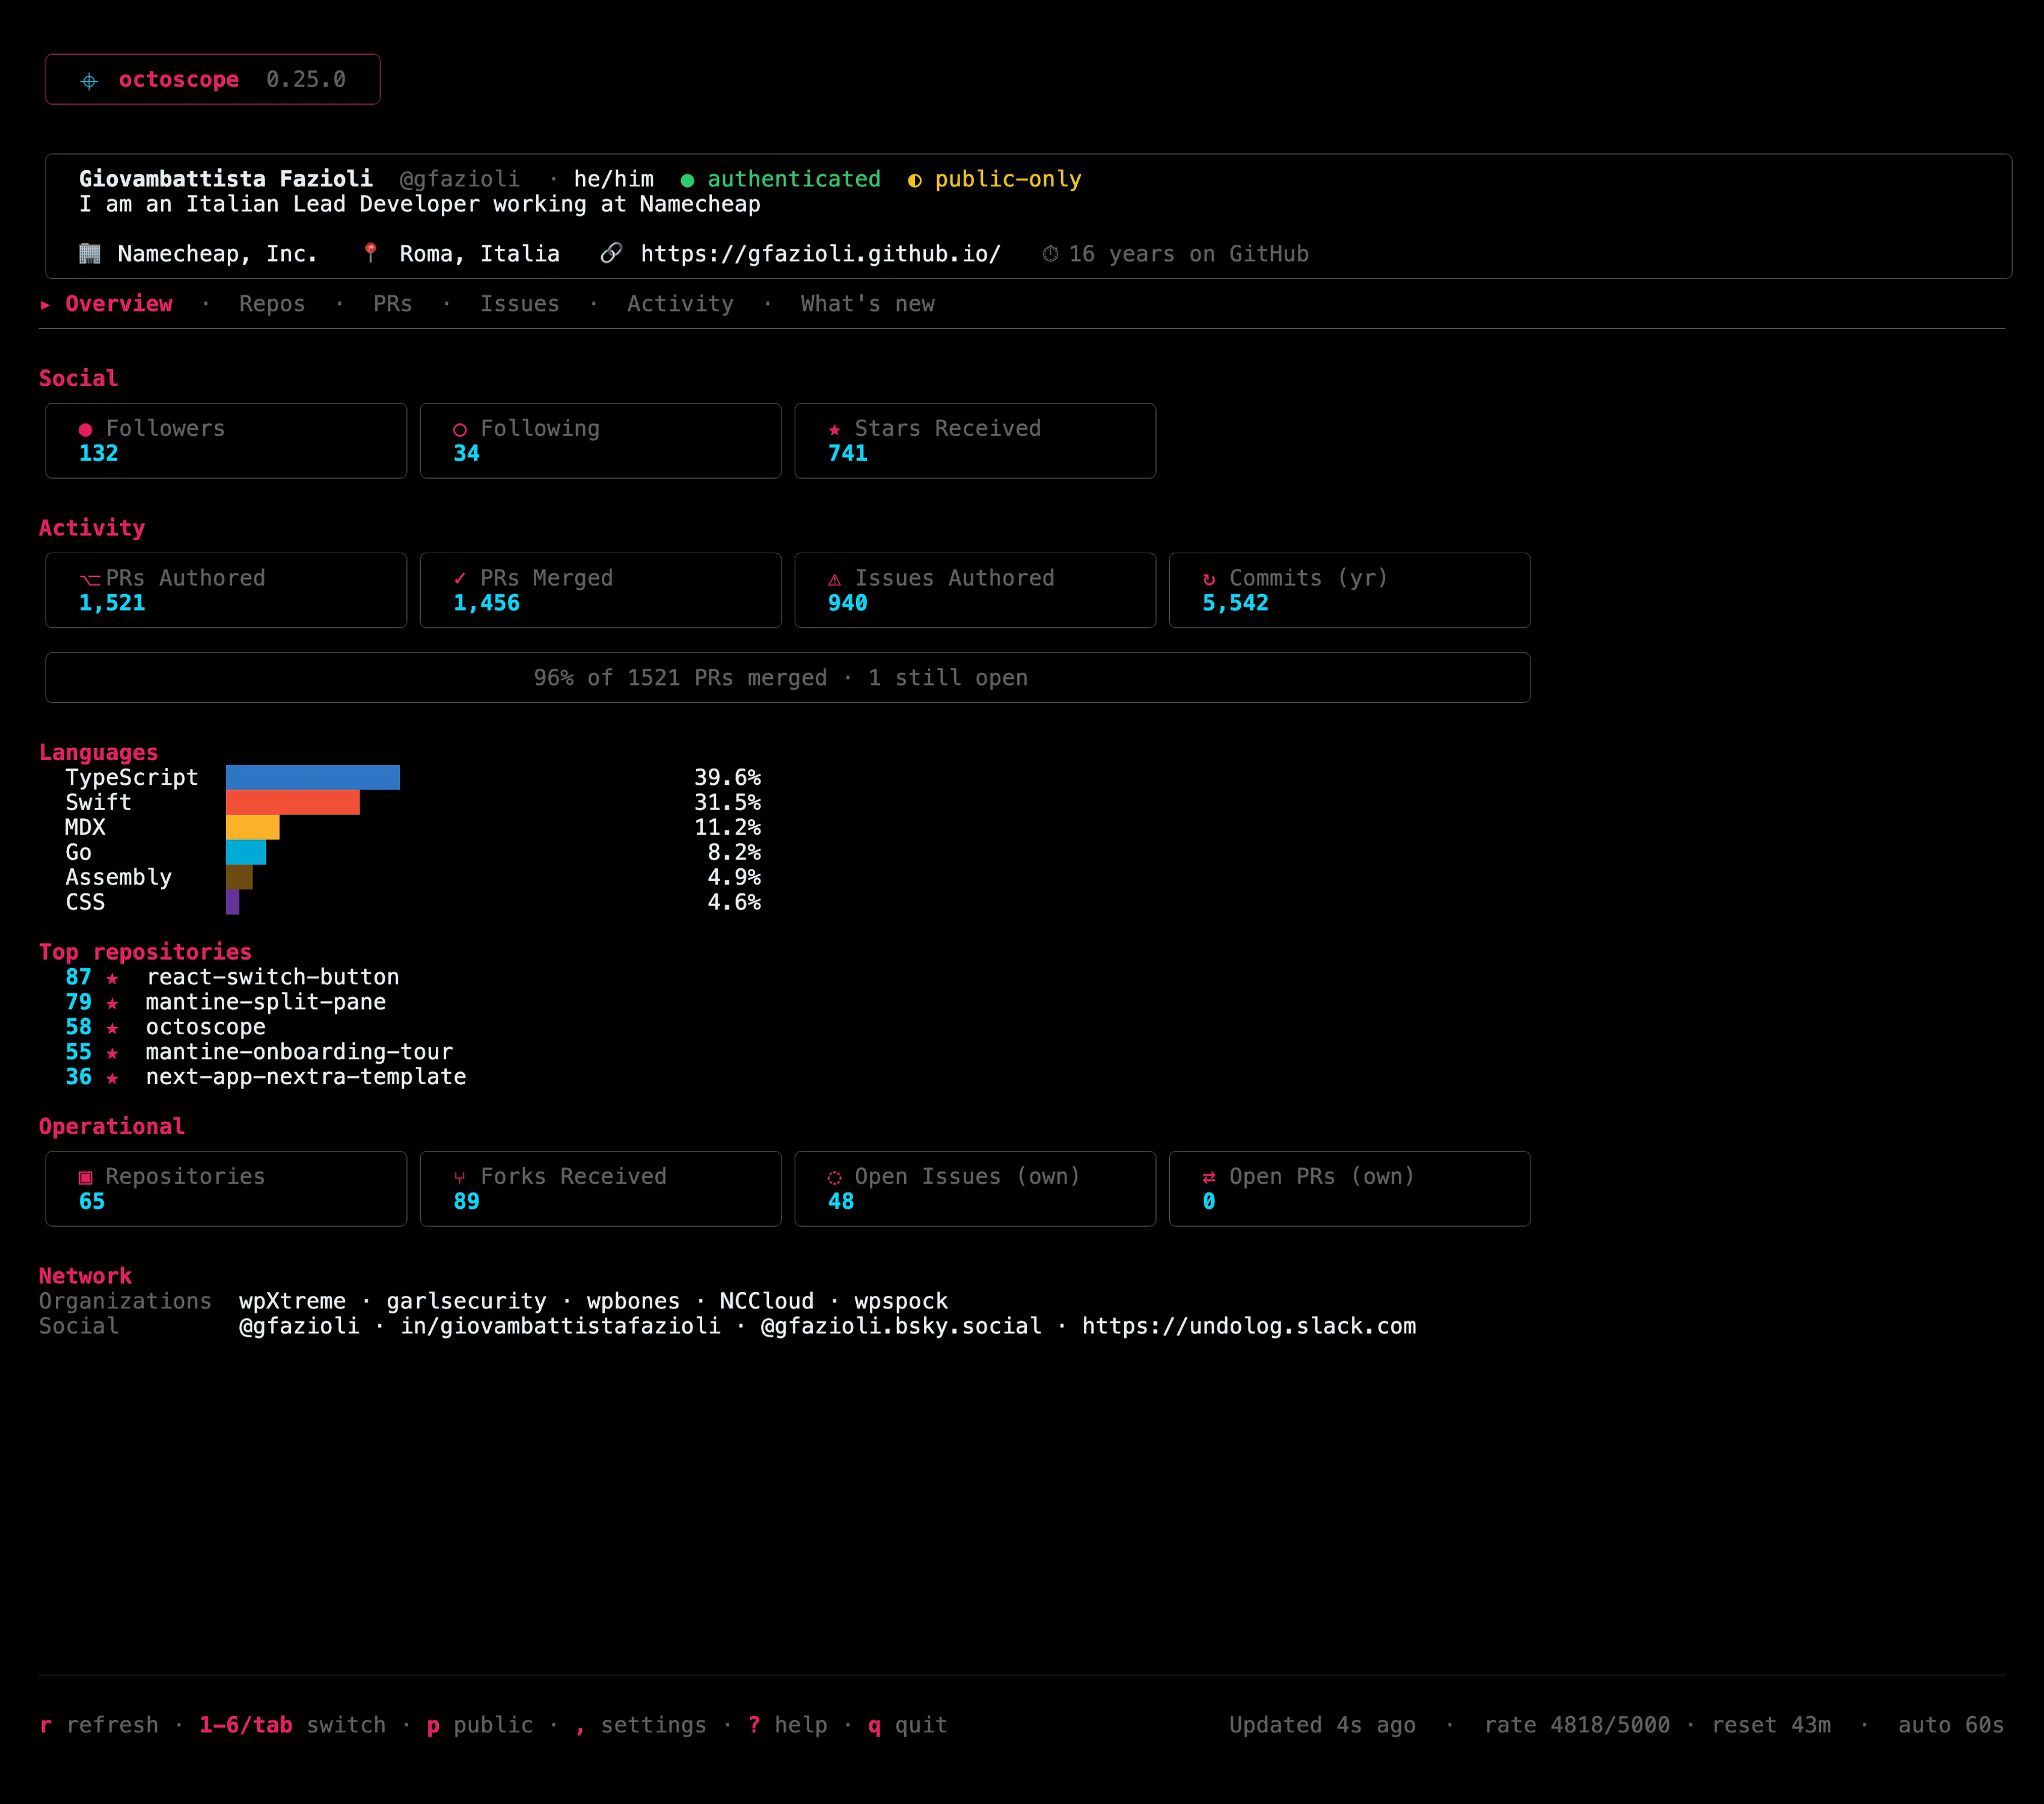
Task: Click the star icon next to next-app-nextra-template
Action: tap(112, 1078)
